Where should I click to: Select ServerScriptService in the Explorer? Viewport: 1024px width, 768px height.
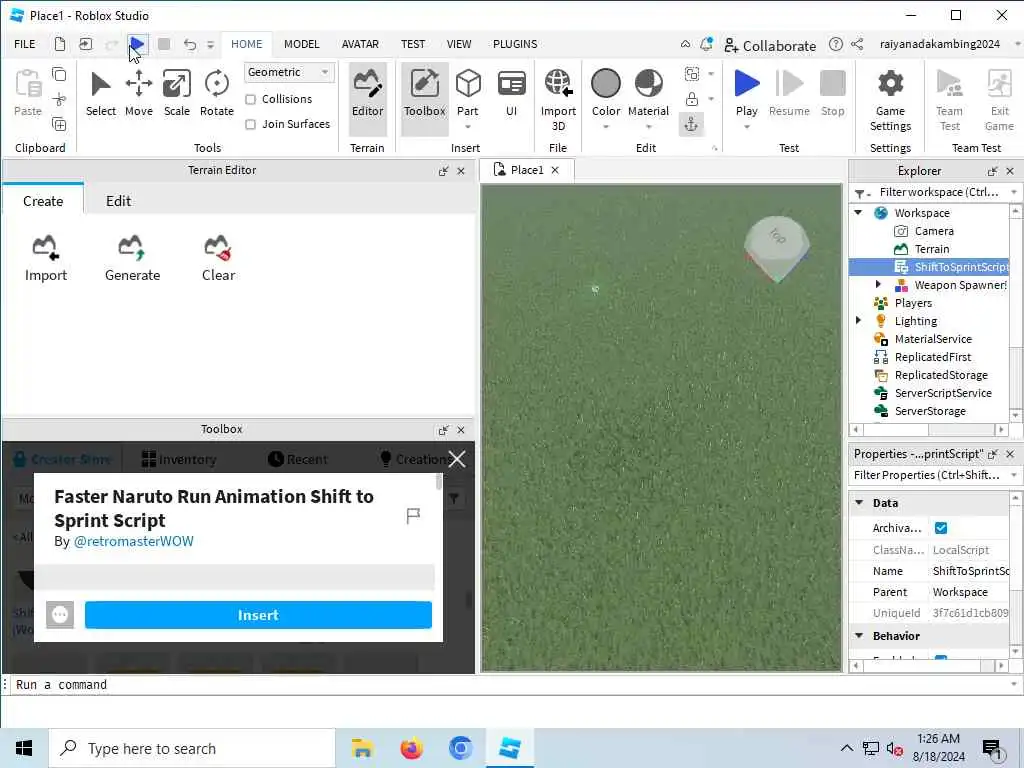[943, 393]
